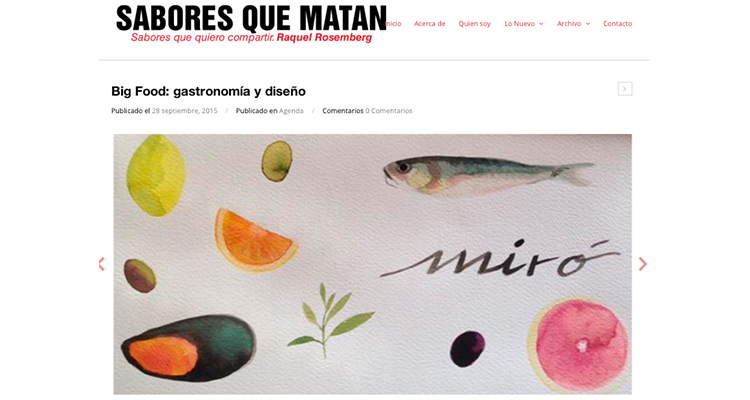Click the watercolor fish illustration
Image resolution: width=750 pixels, height=400 pixels.
(x=488, y=175)
